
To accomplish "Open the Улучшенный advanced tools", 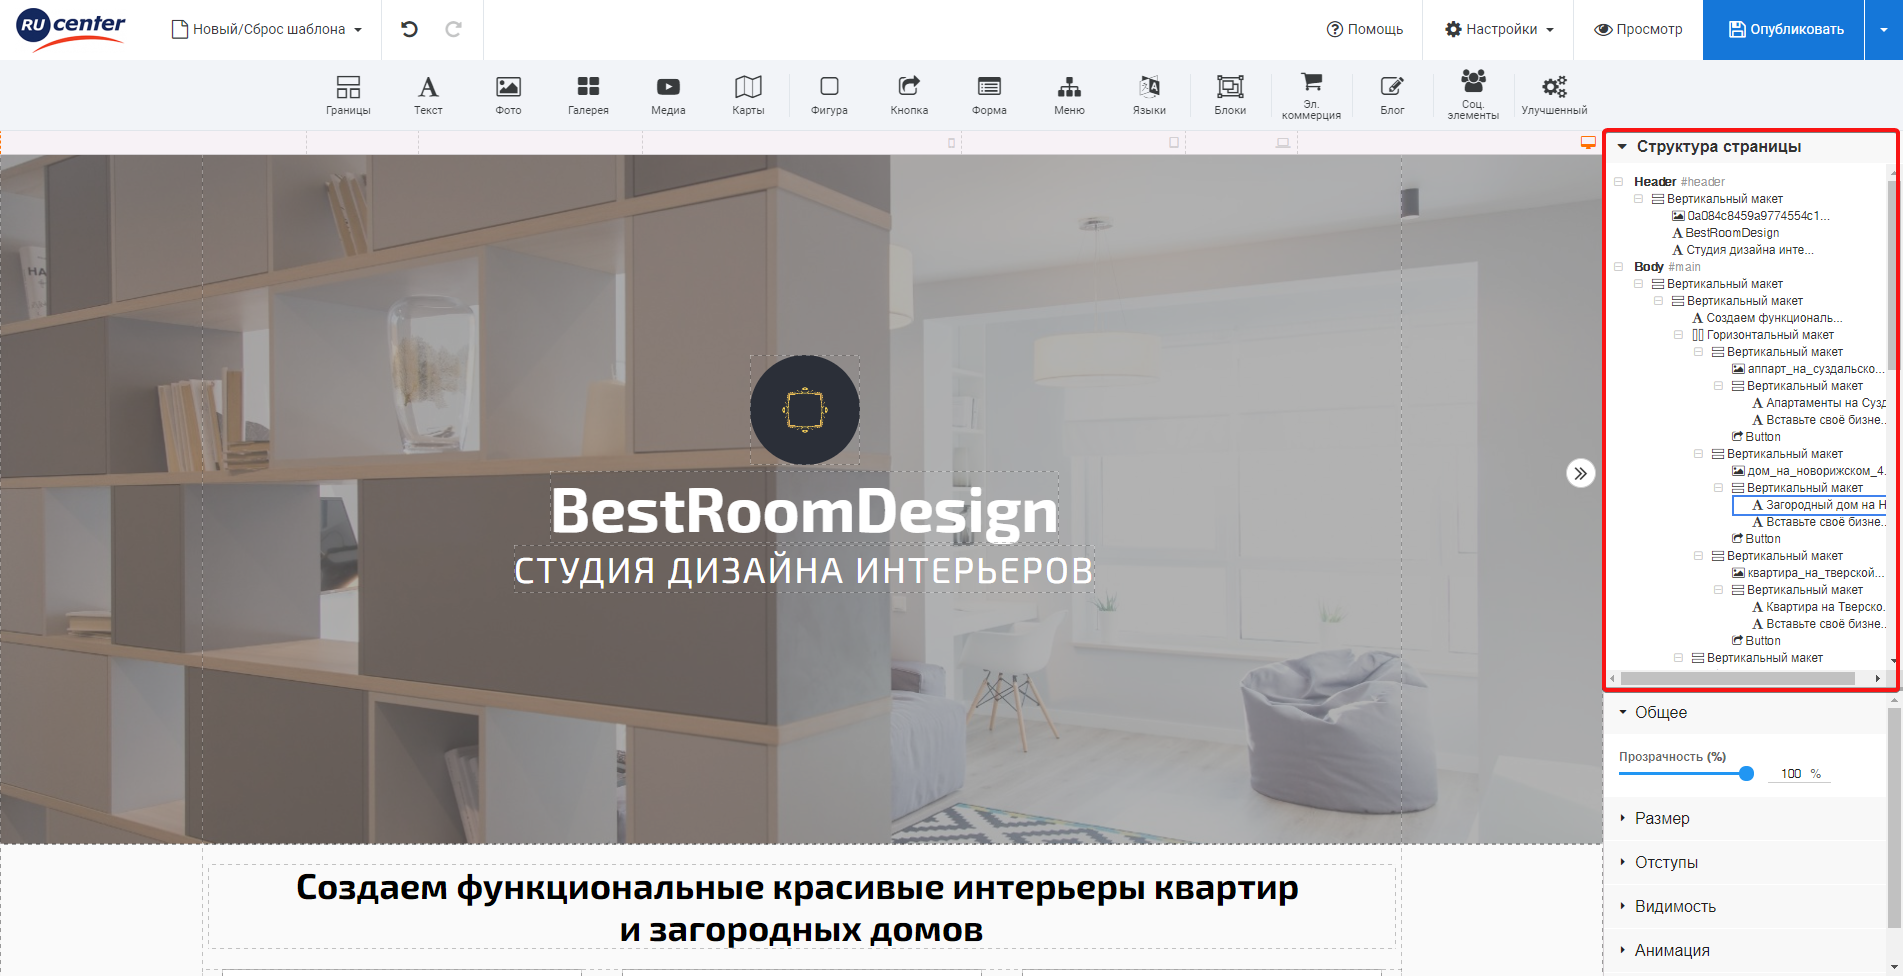I will [1554, 96].
